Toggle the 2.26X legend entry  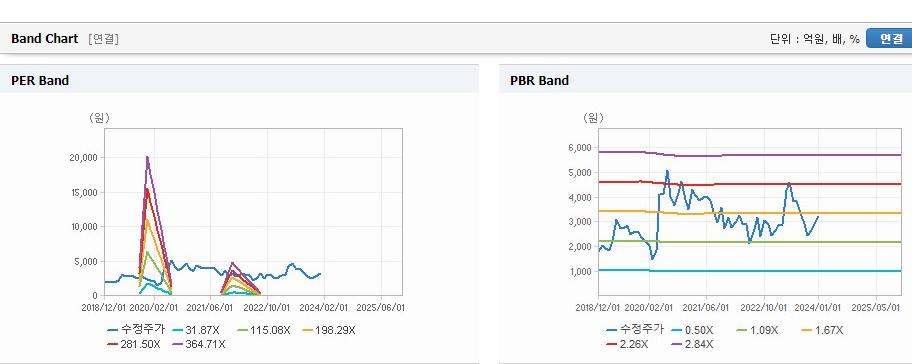[x=627, y=344]
